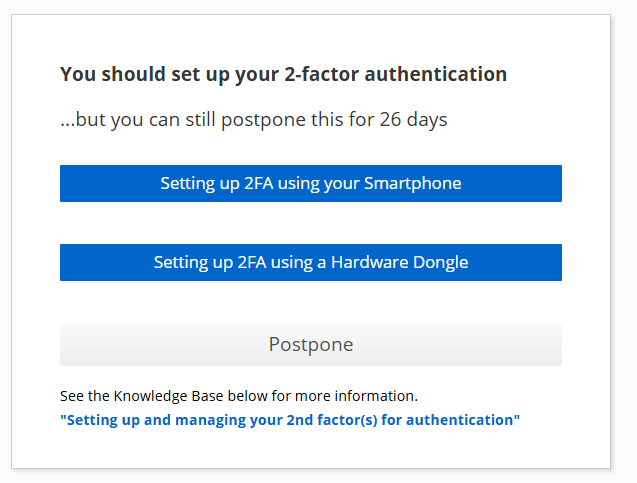The height and width of the screenshot is (483, 637).
Task: Start the smartphone-based 2FA setup
Action: tap(310, 184)
